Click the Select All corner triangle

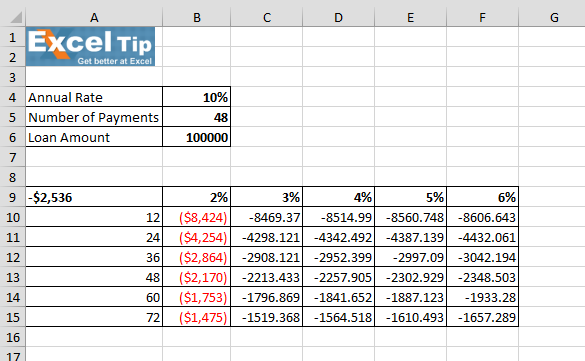coord(15,17)
